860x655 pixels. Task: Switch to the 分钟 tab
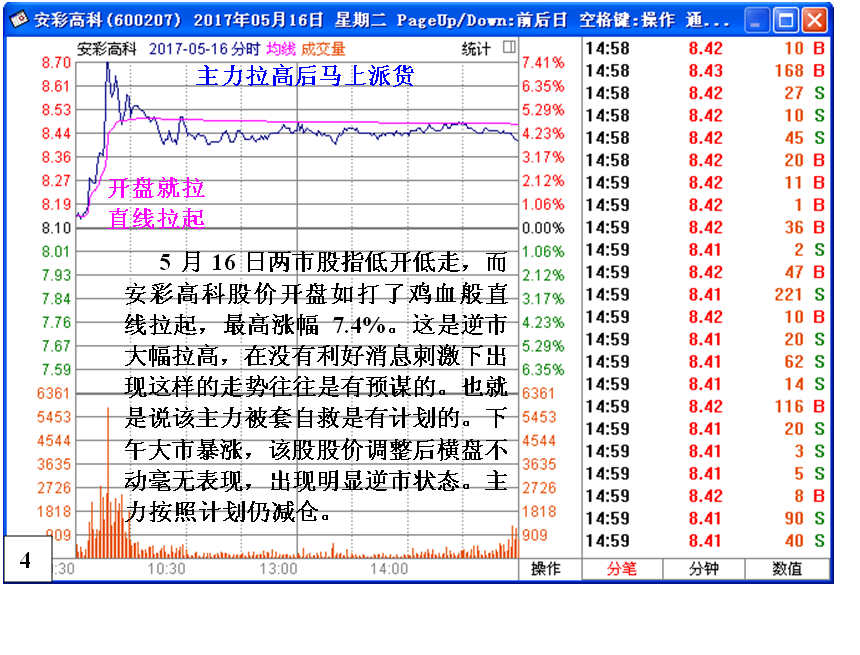pos(704,568)
